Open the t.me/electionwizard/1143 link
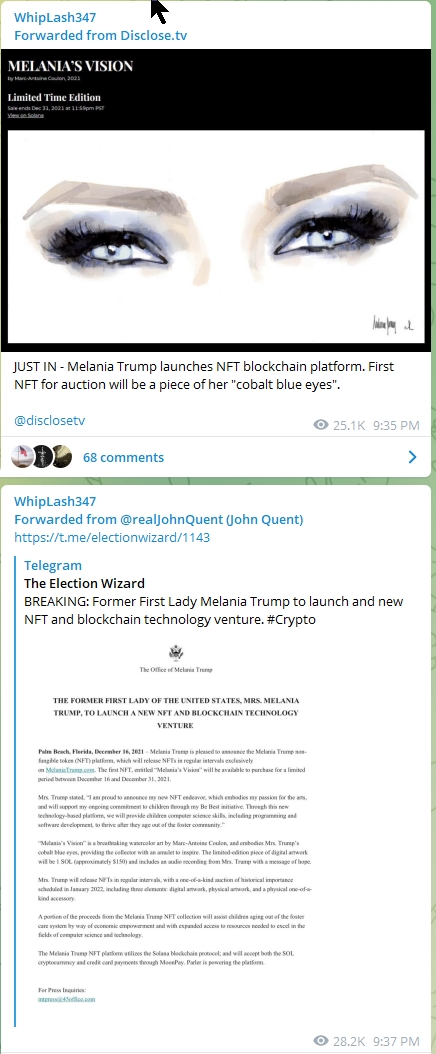The width and height of the screenshot is (436, 1054). pos(112,537)
